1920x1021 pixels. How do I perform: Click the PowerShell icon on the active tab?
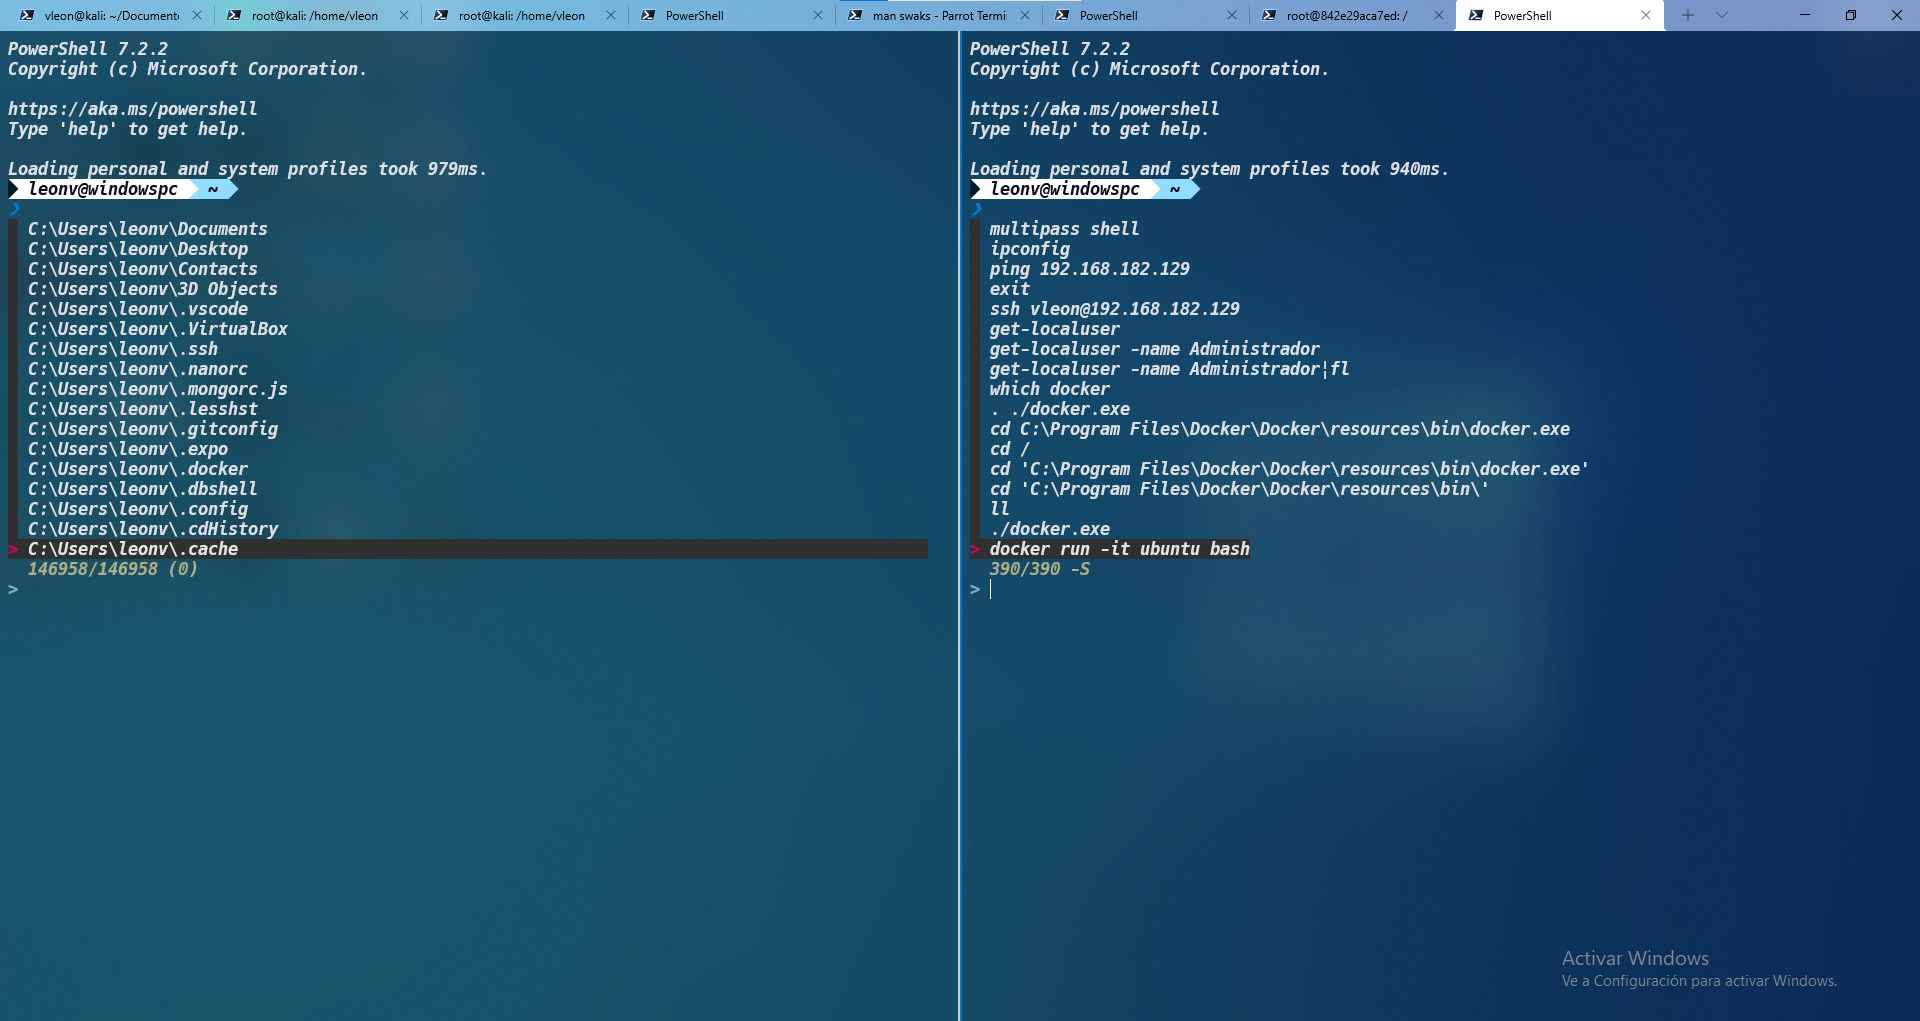point(1476,15)
